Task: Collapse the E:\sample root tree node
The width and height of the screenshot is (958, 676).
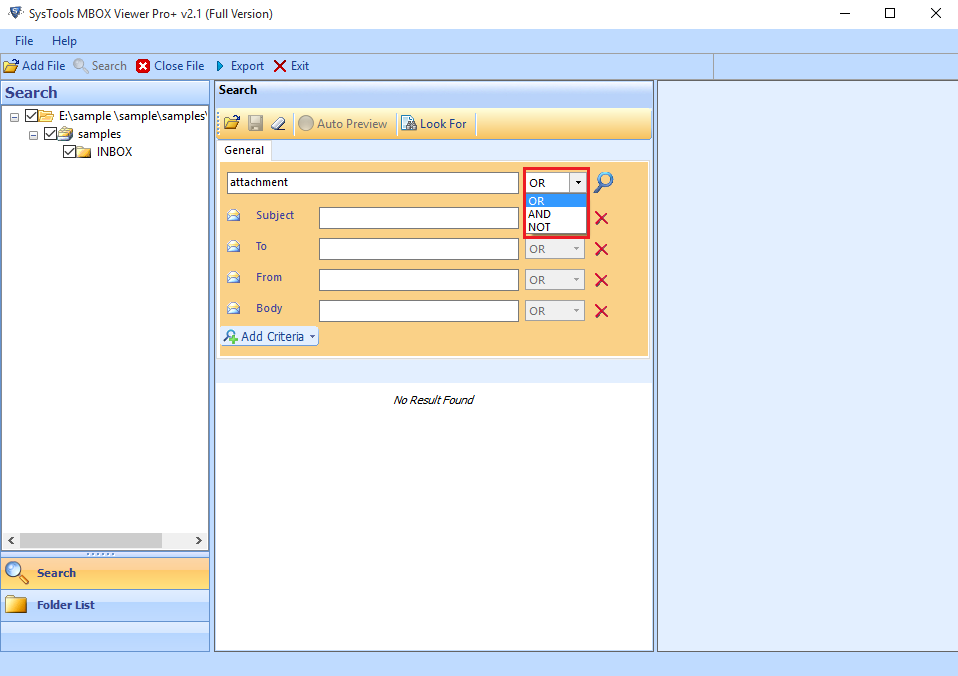Action: 15,117
